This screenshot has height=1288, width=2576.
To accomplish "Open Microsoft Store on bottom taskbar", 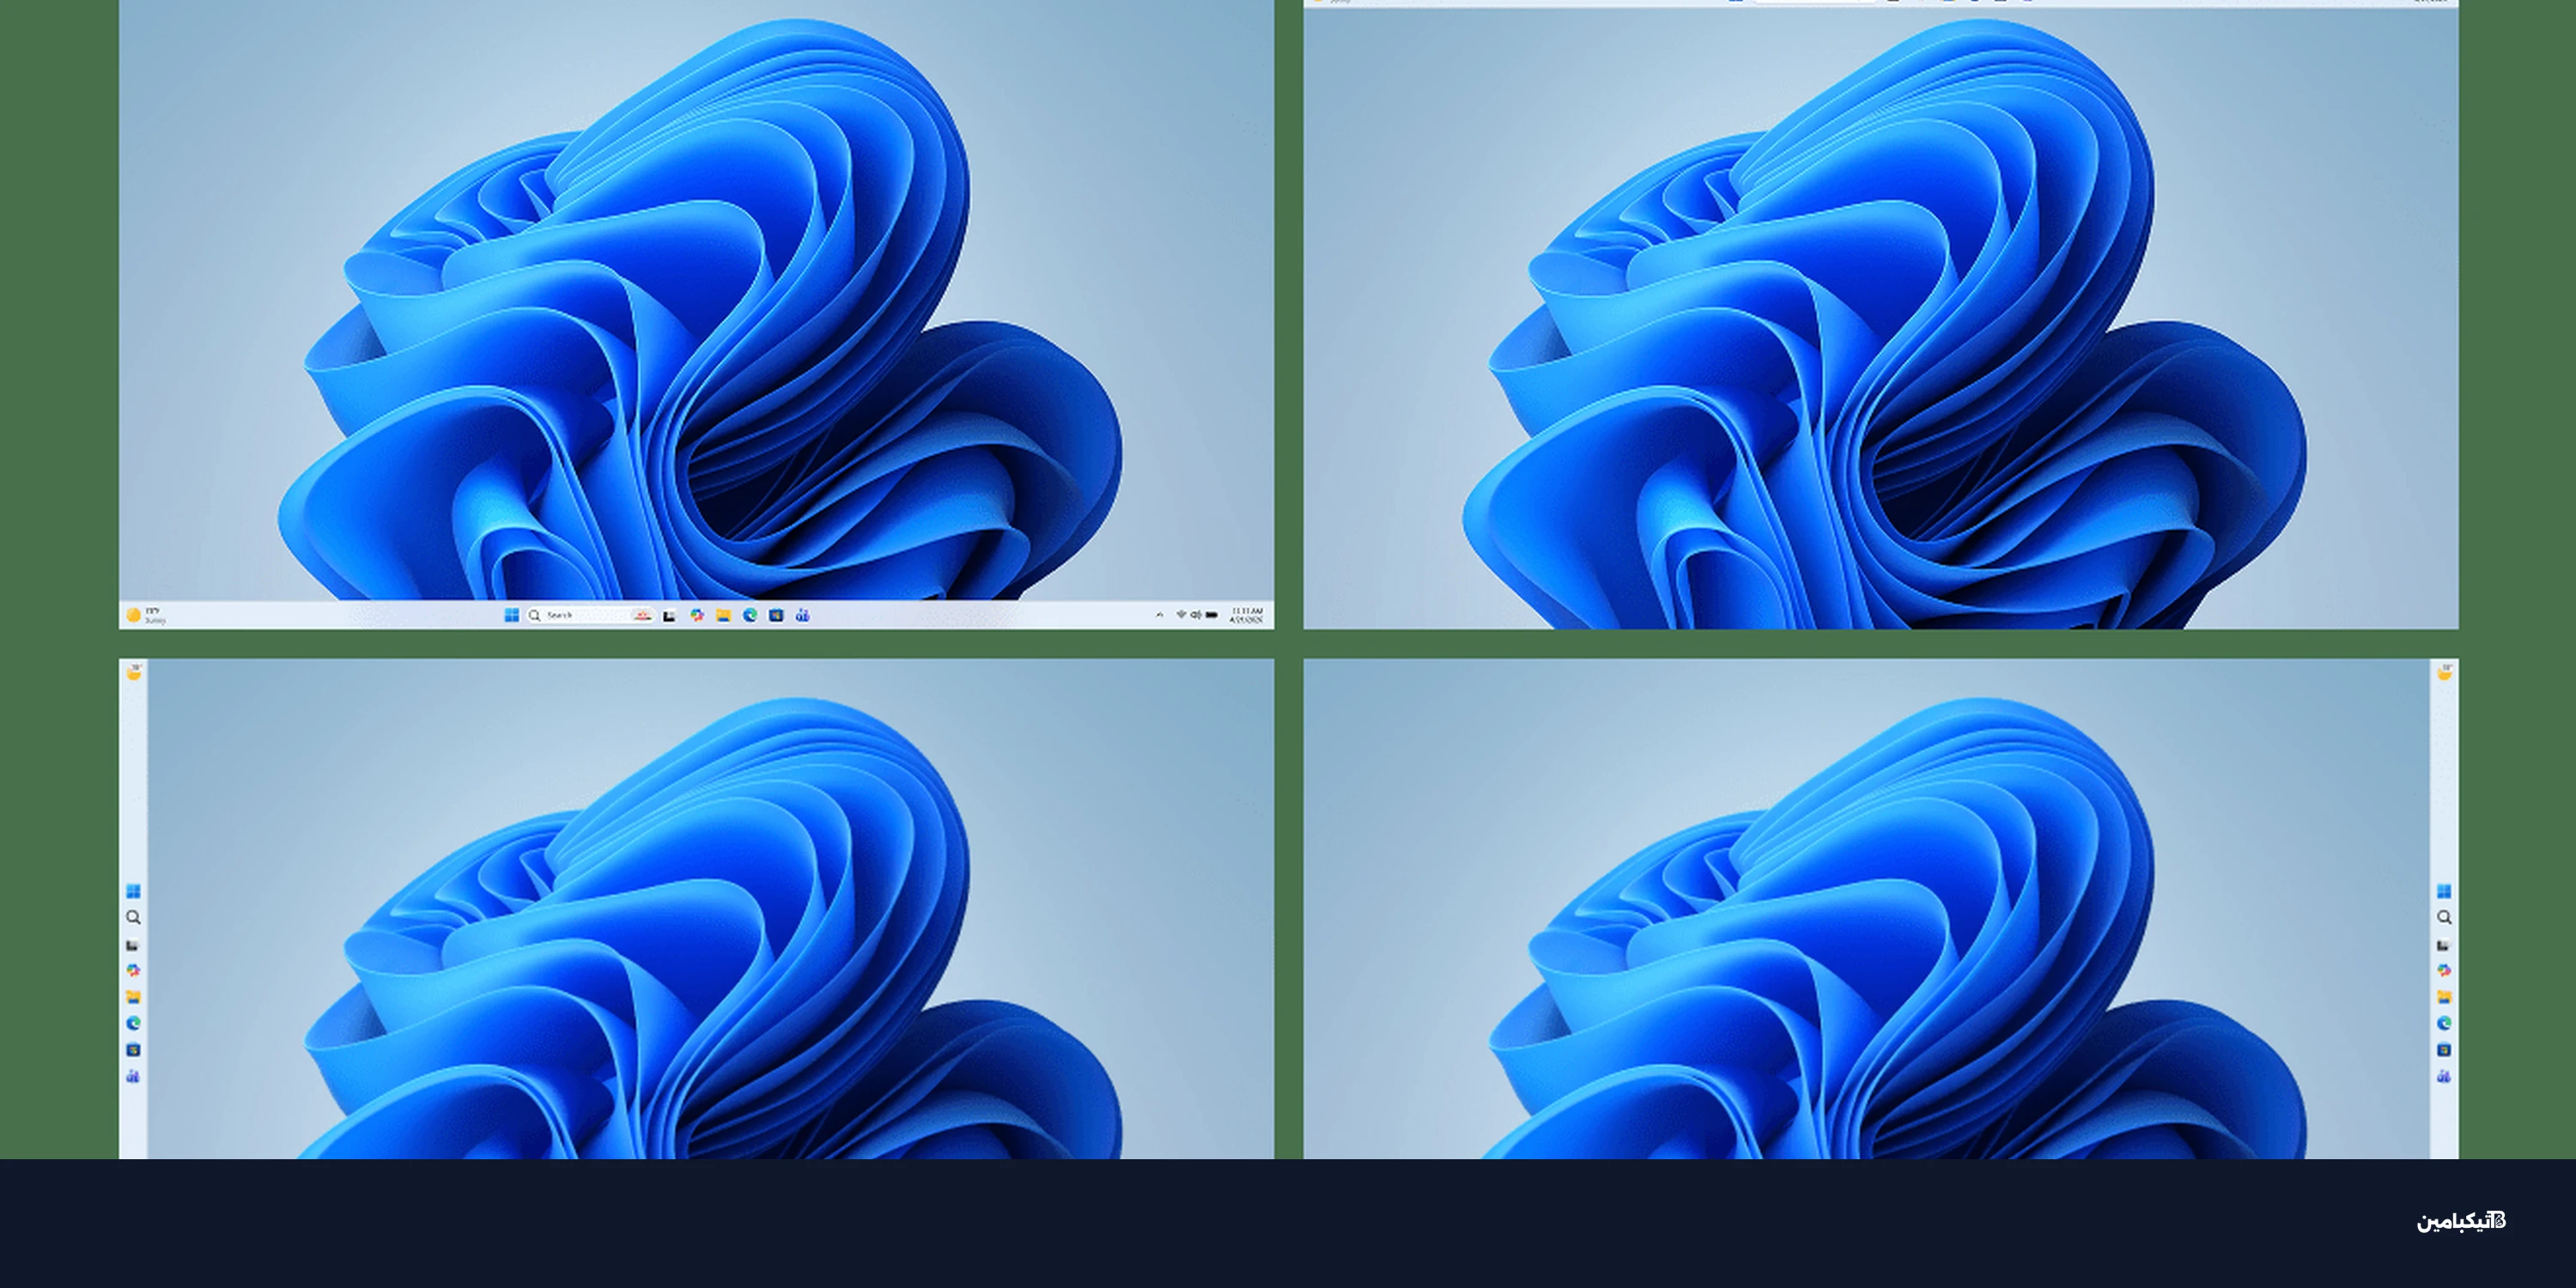I will click(x=776, y=615).
